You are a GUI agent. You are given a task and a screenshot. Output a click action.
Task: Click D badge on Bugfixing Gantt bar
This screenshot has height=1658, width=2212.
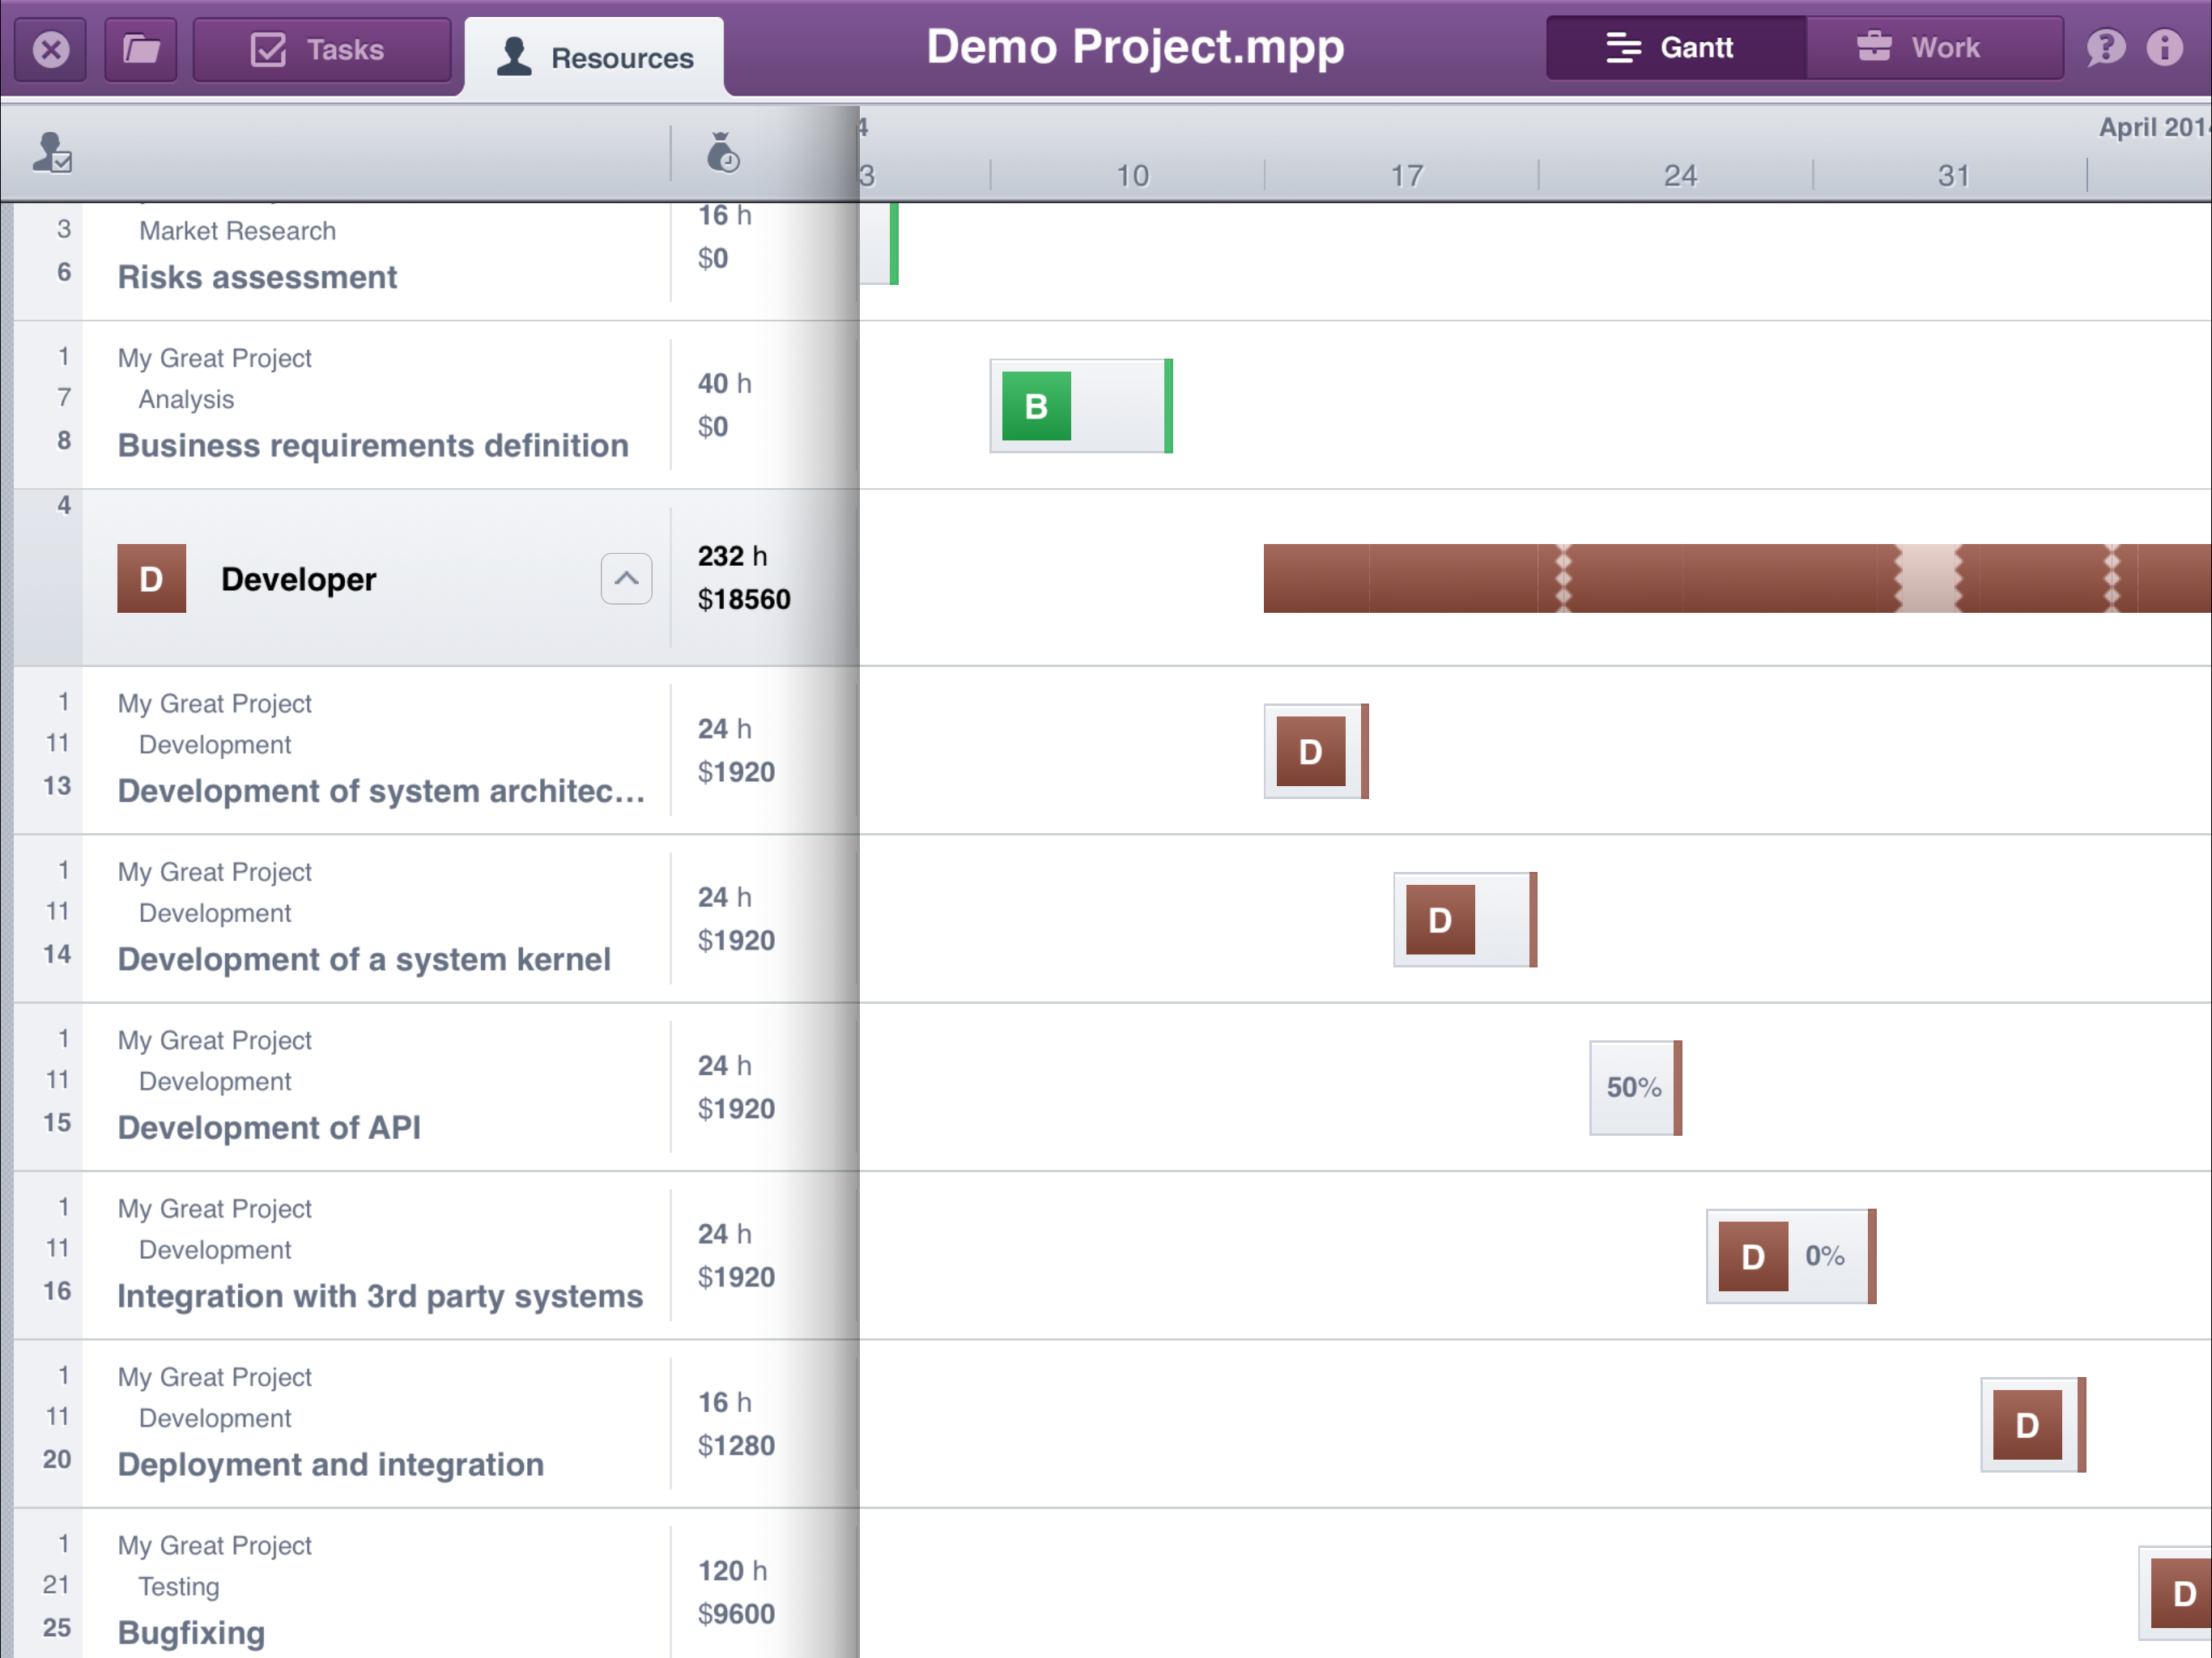tap(2180, 1593)
